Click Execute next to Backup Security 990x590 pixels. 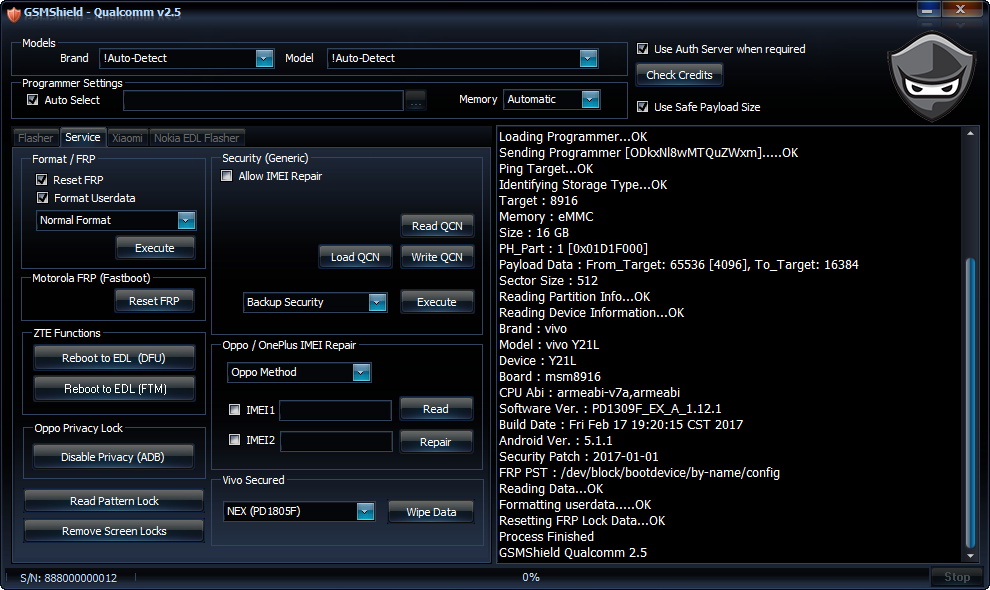pyautogui.click(x=437, y=303)
